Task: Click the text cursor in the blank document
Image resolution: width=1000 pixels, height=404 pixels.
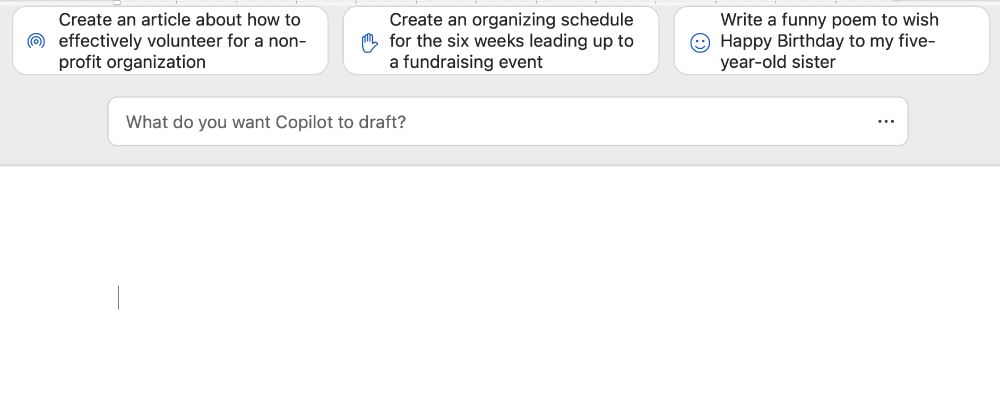Action: tap(119, 297)
